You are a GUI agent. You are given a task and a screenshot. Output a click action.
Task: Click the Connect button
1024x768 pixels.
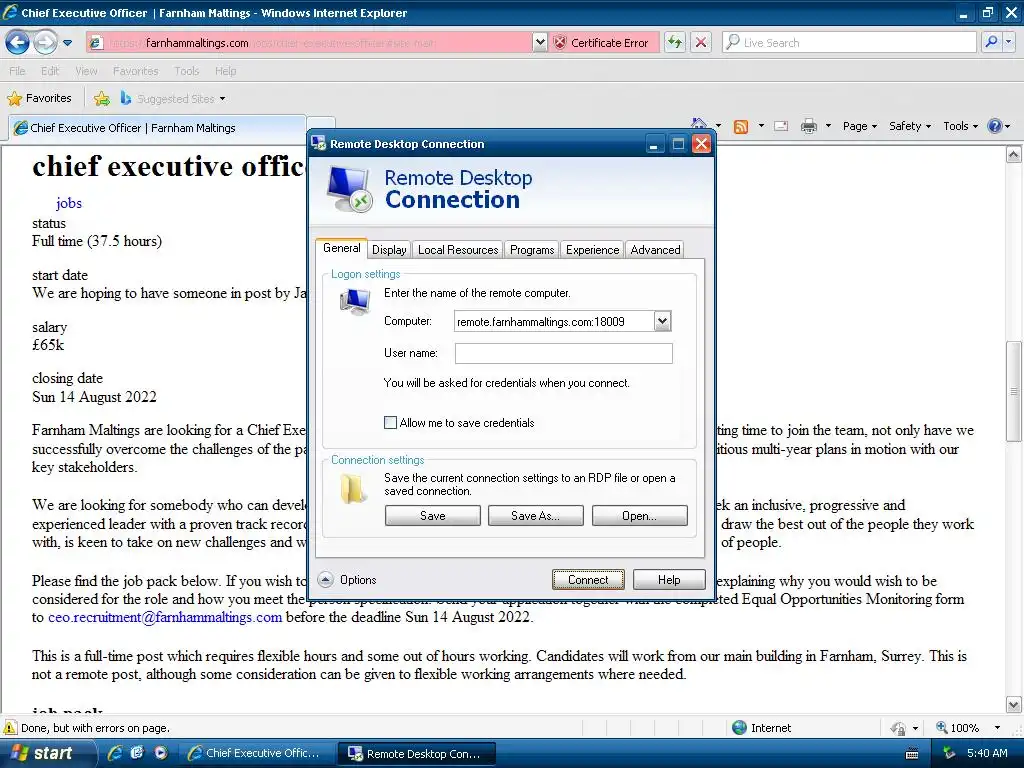tap(588, 580)
